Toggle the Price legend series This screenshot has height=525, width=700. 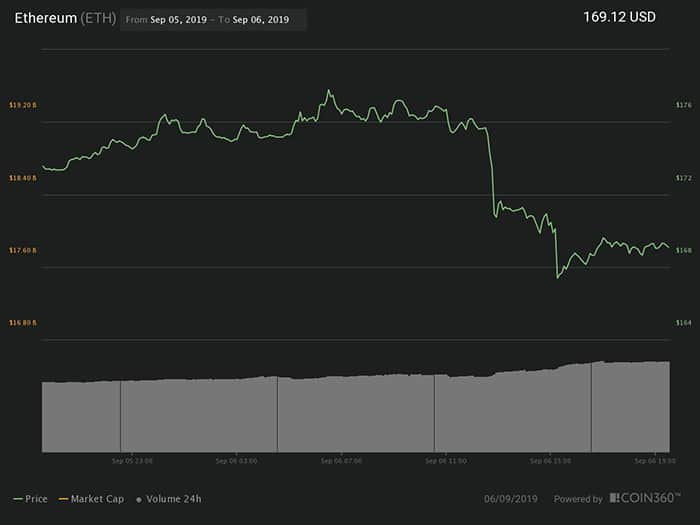click(x=36, y=498)
